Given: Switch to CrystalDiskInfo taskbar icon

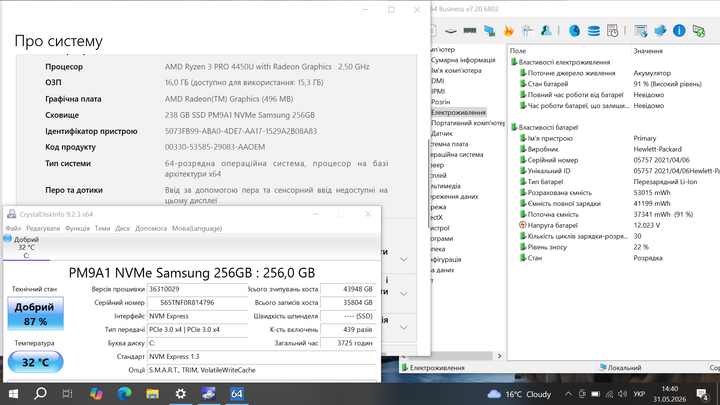Looking at the screenshot, I should tap(208, 394).
